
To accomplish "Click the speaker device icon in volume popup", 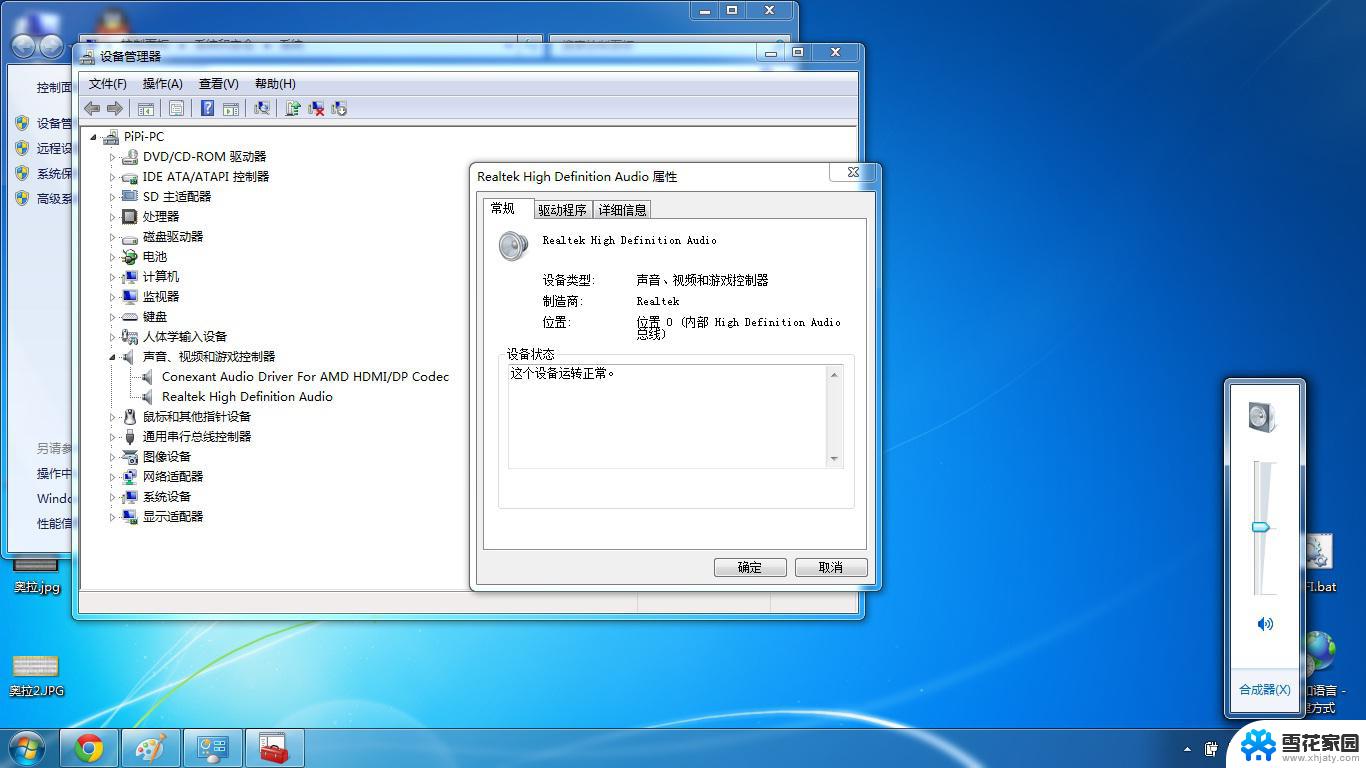I will tap(1263, 416).
